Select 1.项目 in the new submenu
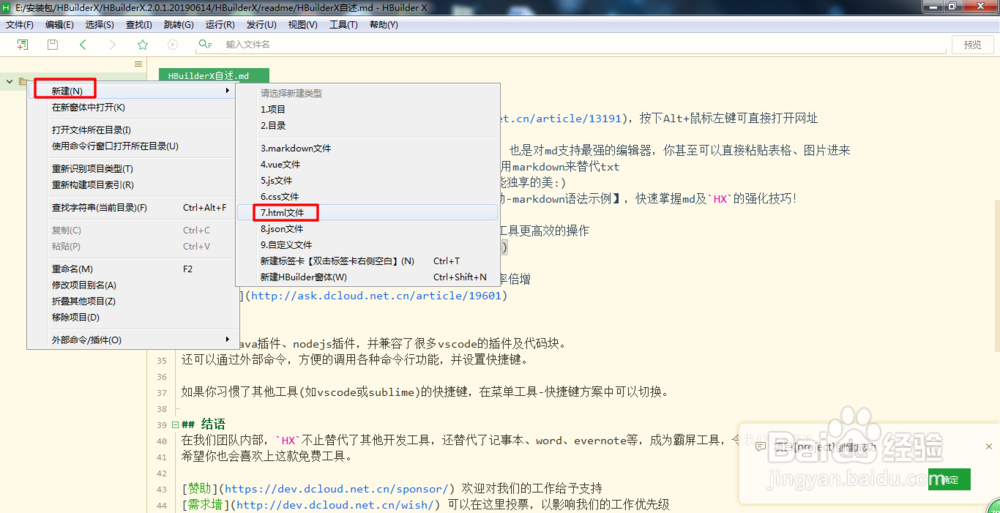Image resolution: width=1000 pixels, height=513 pixels. [x=367, y=109]
